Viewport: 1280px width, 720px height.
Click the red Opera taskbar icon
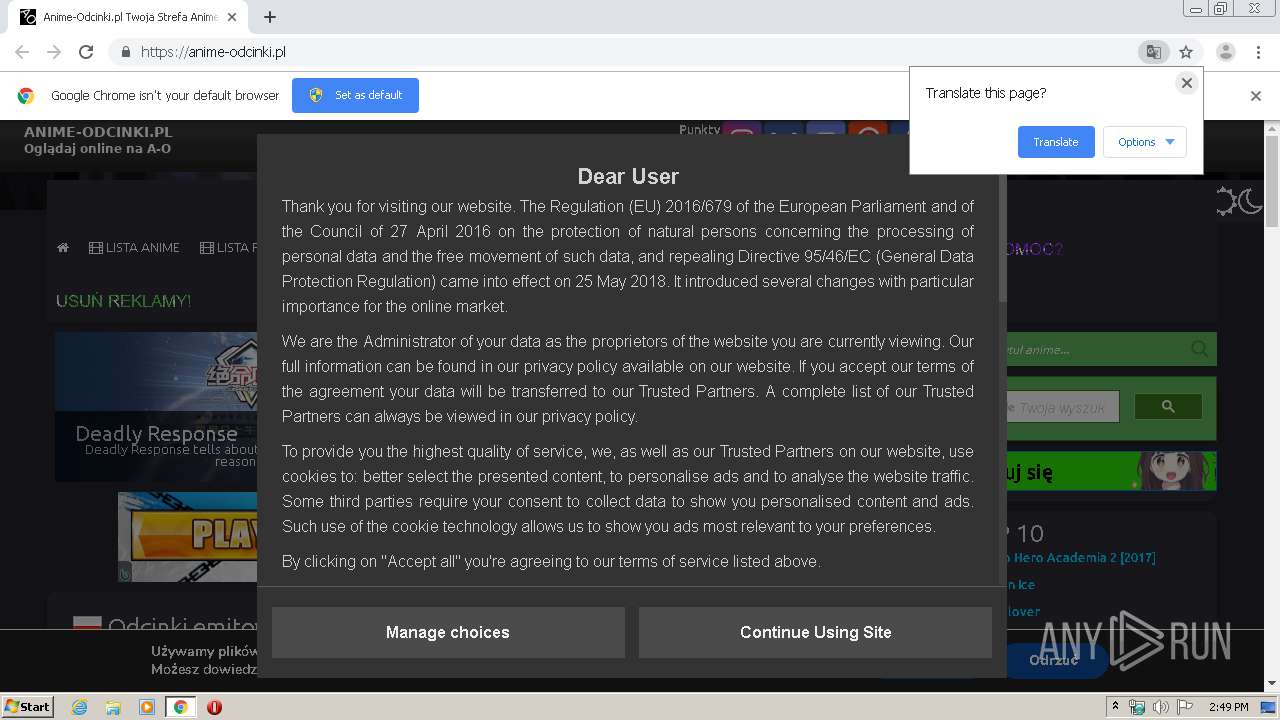pos(214,707)
